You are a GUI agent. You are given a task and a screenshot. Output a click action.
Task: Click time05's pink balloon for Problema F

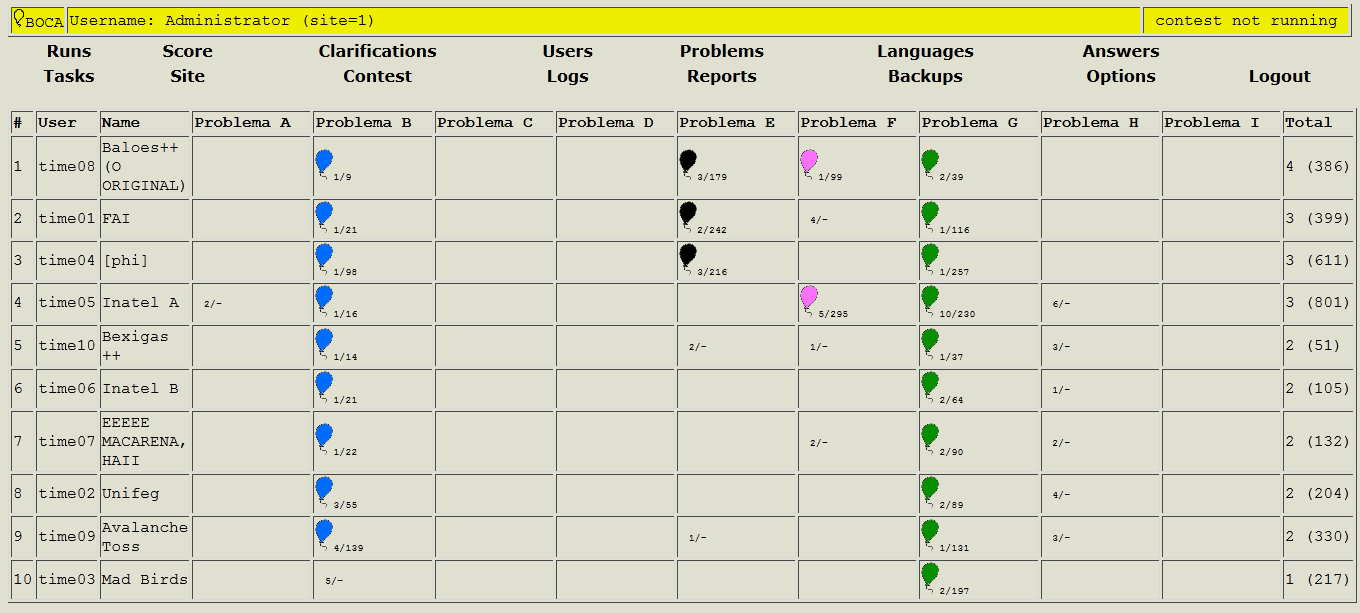(x=809, y=298)
